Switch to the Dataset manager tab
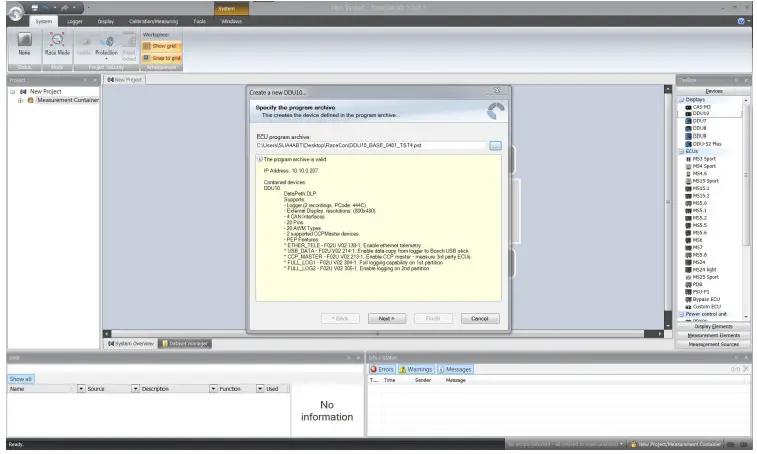Image resolution: width=757 pixels, height=454 pixels. pyautogui.click(x=185, y=344)
